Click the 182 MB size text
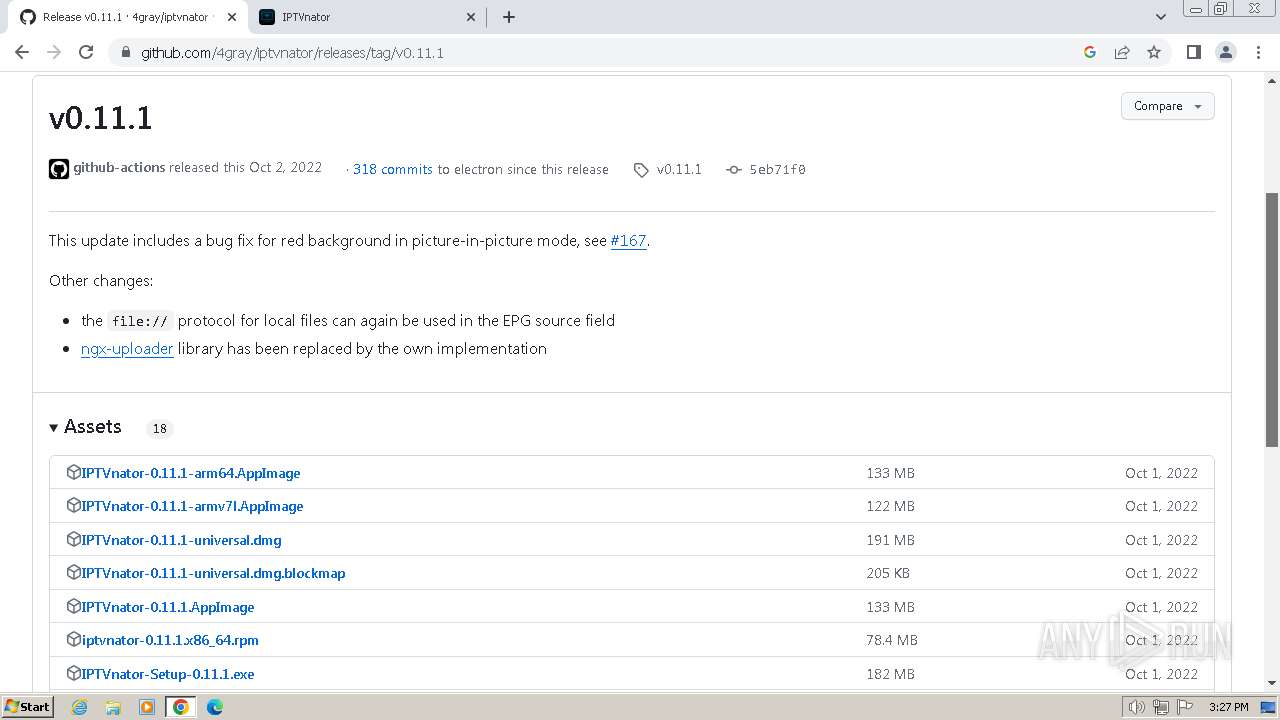This screenshot has height=720, width=1280. click(x=890, y=674)
